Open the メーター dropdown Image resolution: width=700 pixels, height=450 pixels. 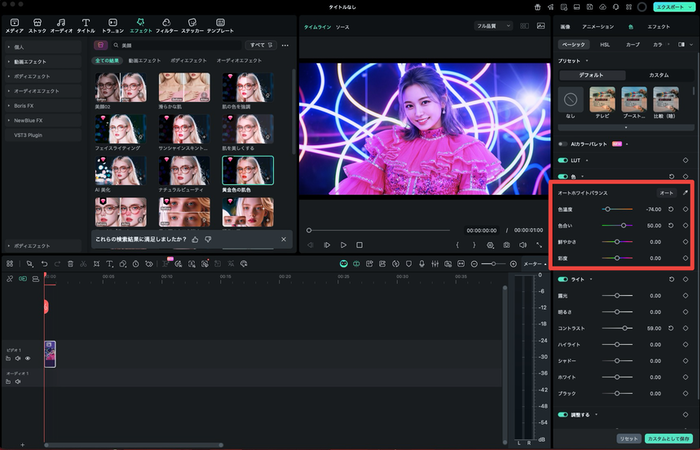(x=534, y=264)
